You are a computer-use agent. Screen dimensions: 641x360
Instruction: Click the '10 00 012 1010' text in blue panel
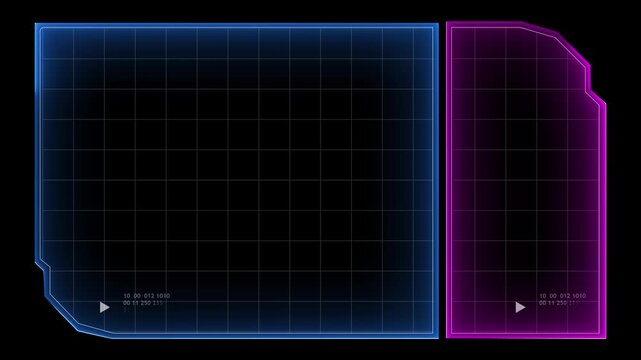click(146, 296)
